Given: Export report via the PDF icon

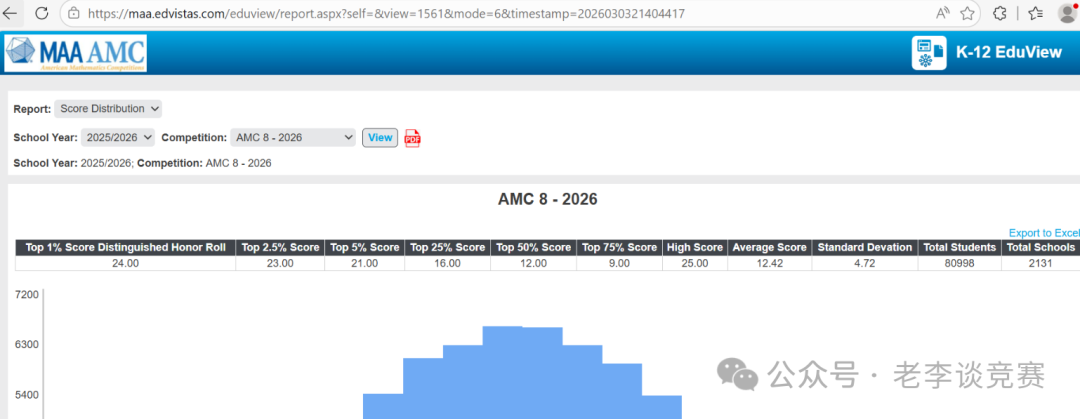Looking at the screenshot, I should tap(412, 138).
